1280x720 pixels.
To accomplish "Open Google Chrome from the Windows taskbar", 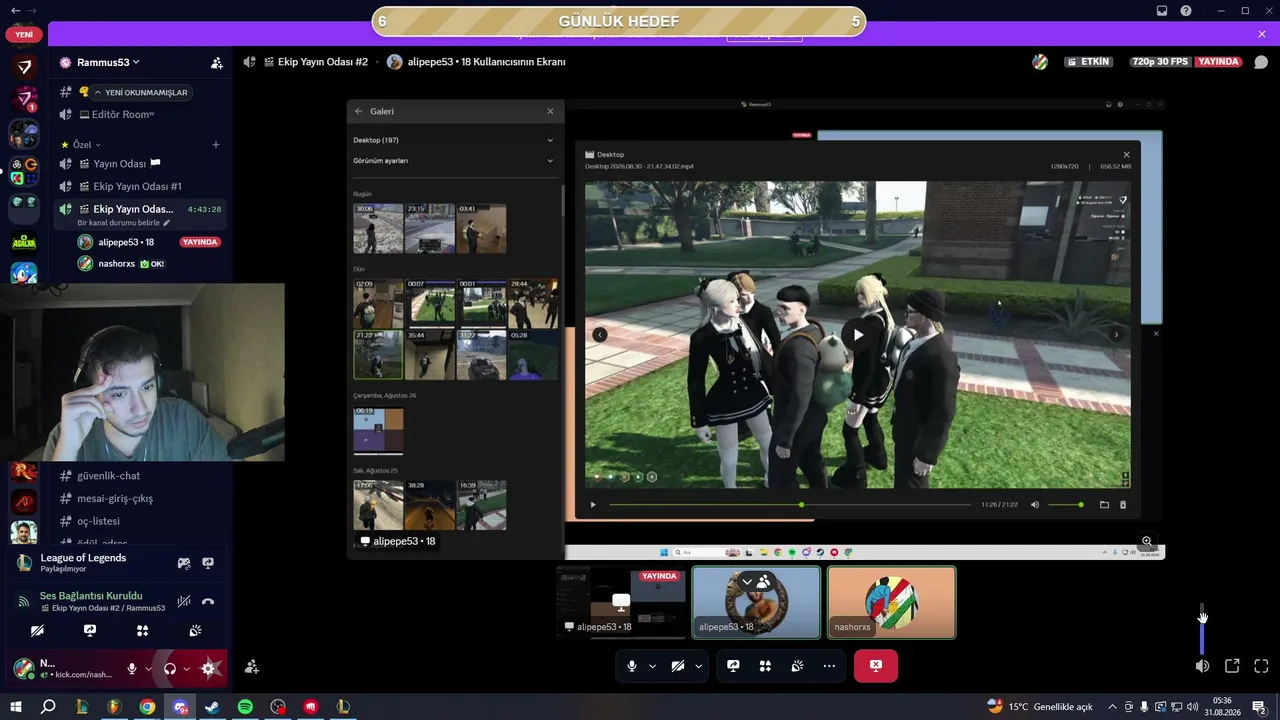I will 147,707.
